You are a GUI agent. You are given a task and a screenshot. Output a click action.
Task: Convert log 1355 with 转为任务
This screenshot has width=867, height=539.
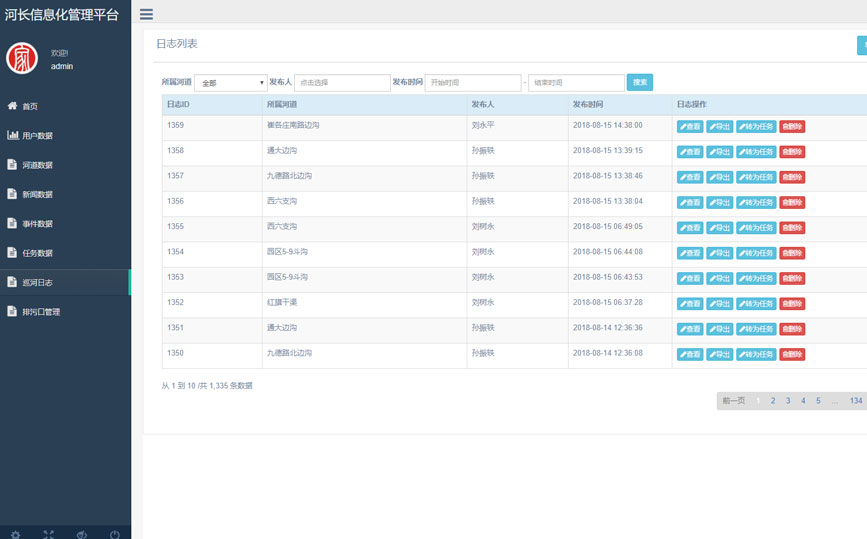point(756,228)
